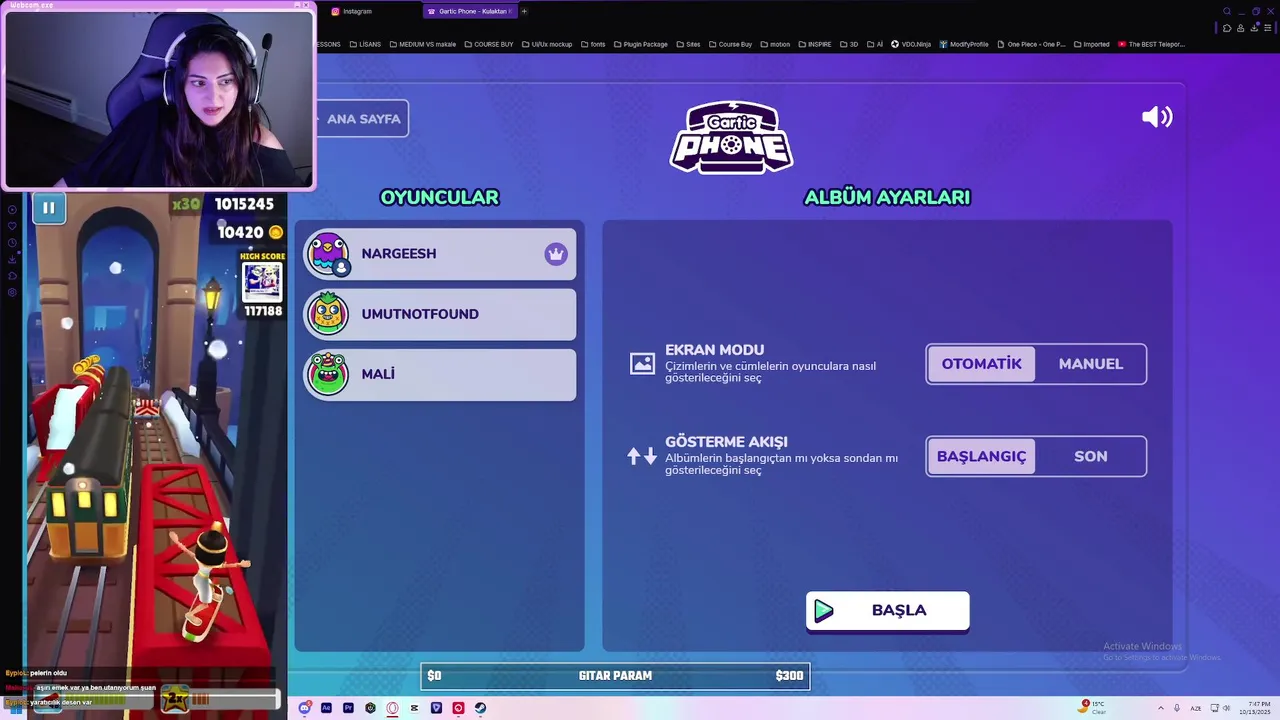Image resolution: width=1280 pixels, height=720 pixels.
Task: Pause the Subway Surfers game
Action: [48, 208]
